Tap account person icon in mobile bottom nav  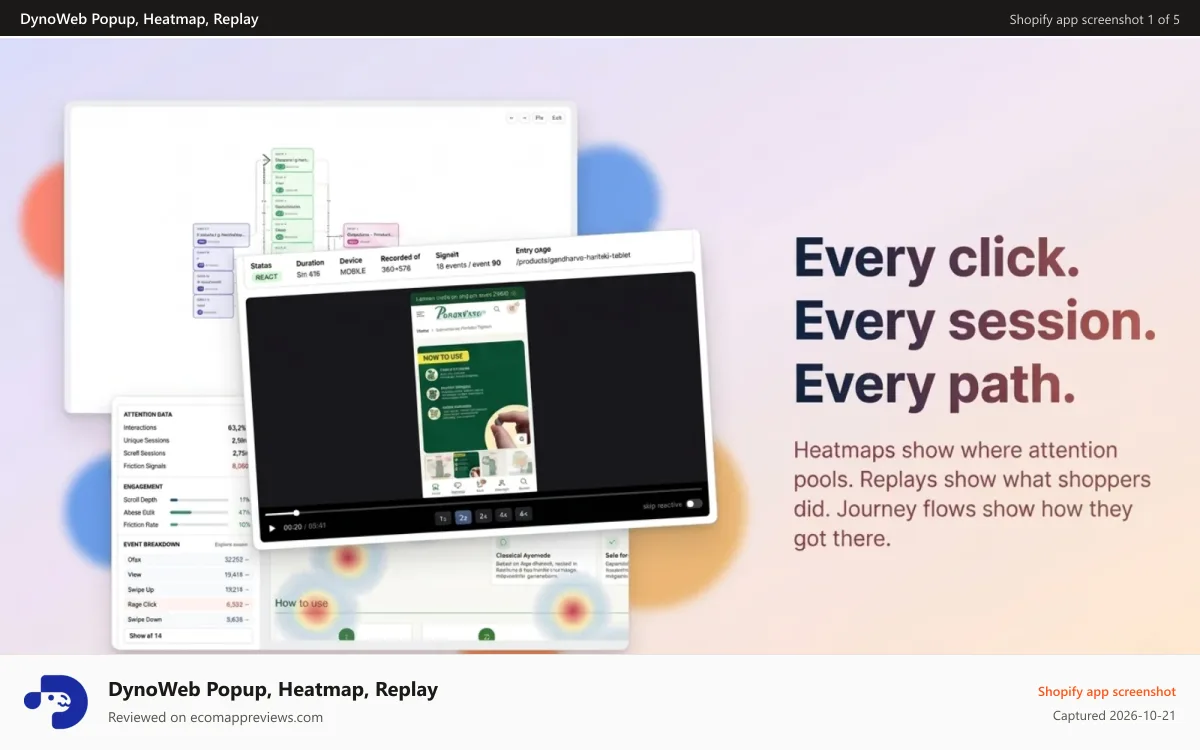pos(502,482)
